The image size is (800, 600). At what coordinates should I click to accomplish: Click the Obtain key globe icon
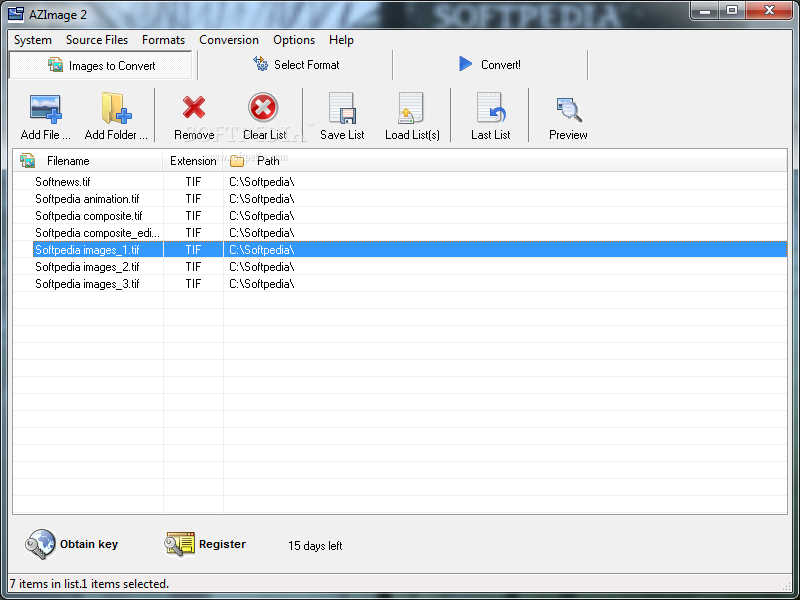click(x=40, y=544)
